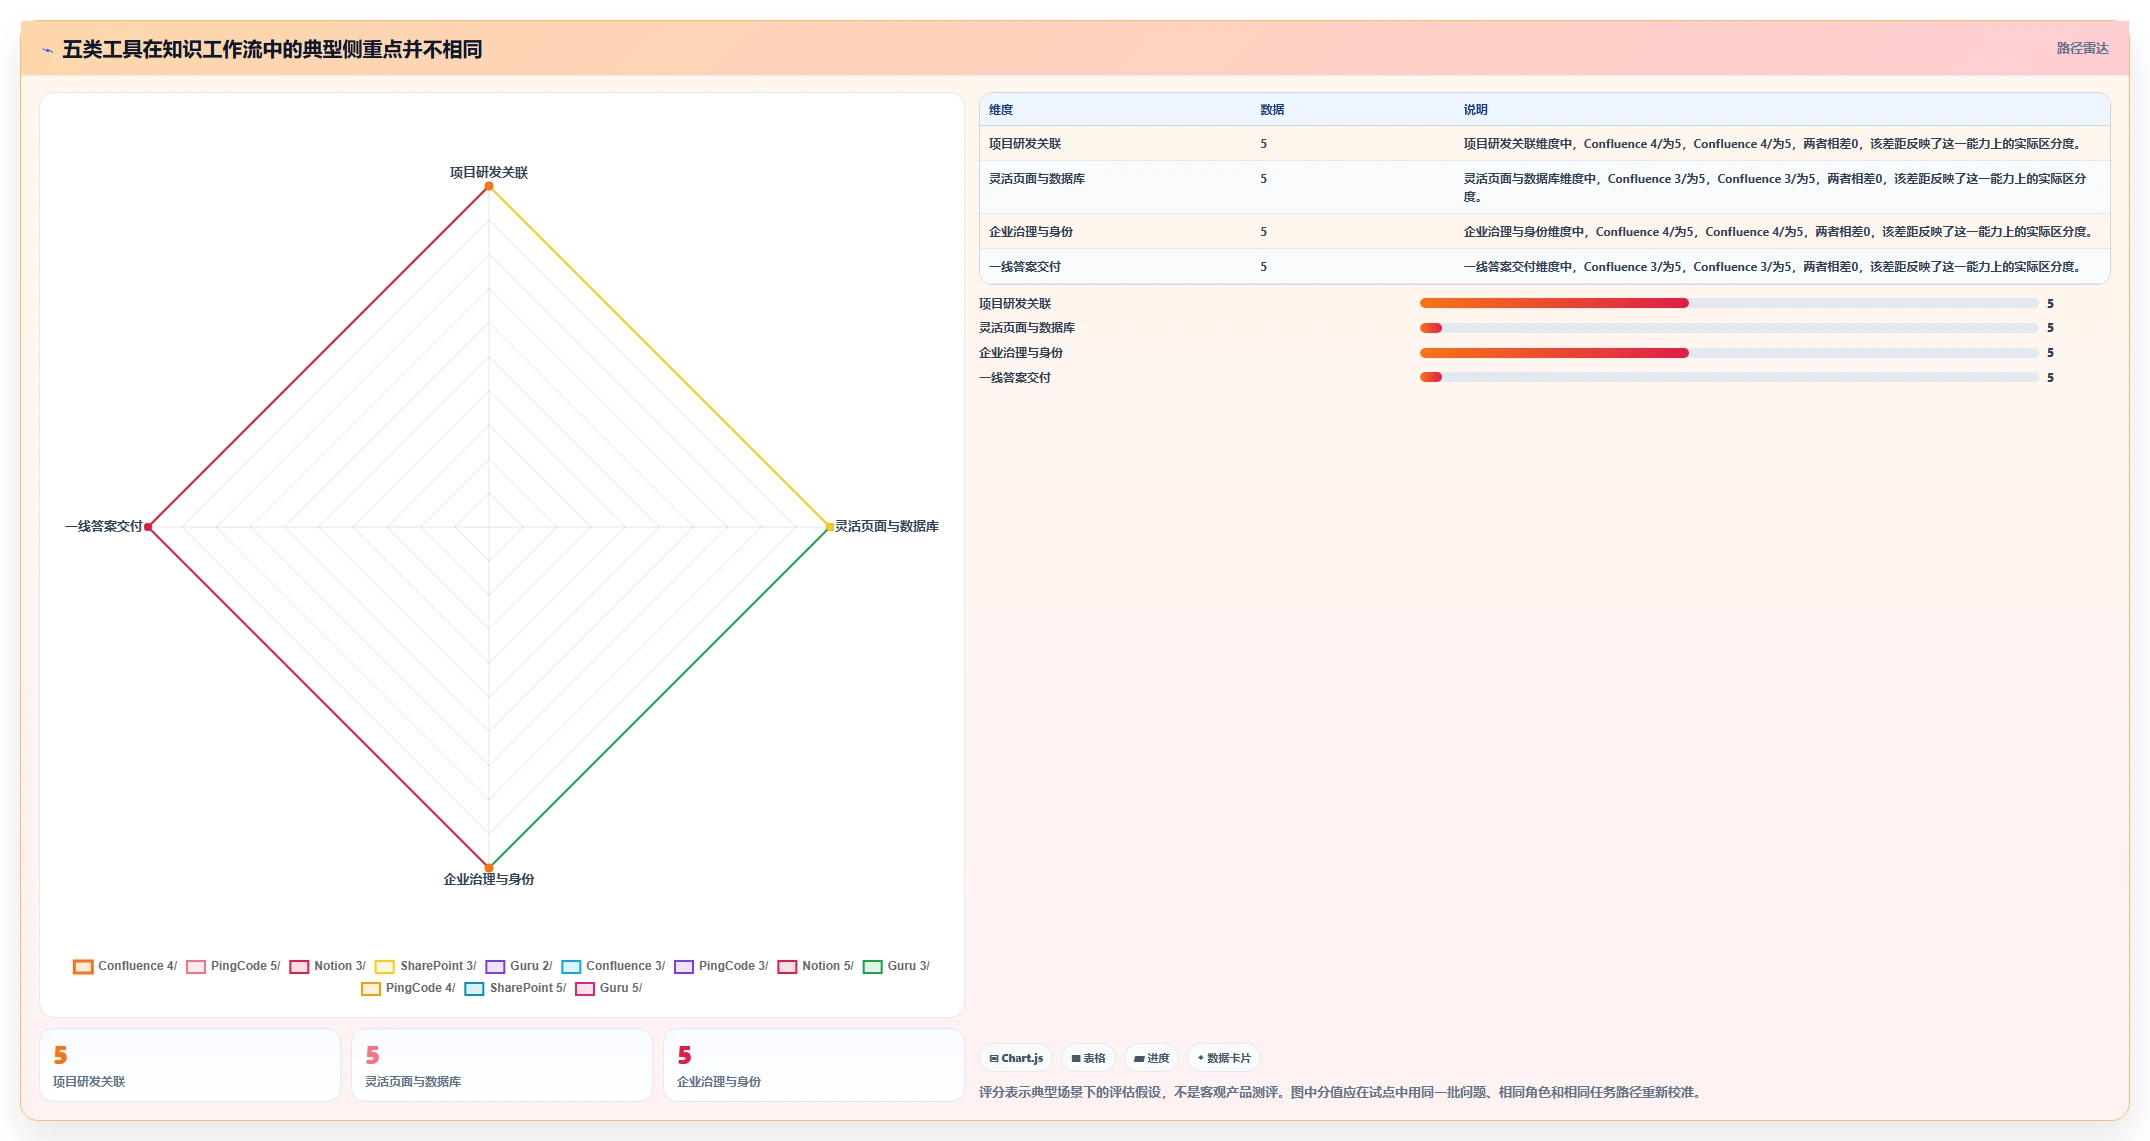Click the 进度 tag chip
This screenshot has width=2150, height=1141.
point(1151,1058)
